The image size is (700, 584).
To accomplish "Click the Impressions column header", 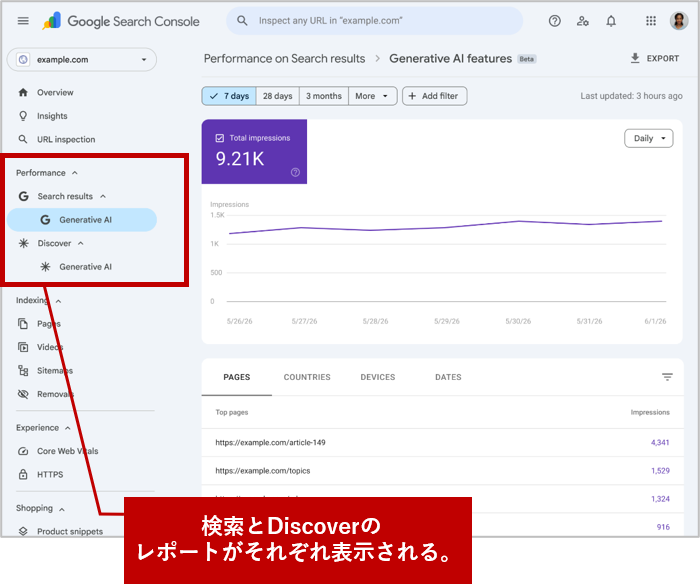I will [x=650, y=412].
